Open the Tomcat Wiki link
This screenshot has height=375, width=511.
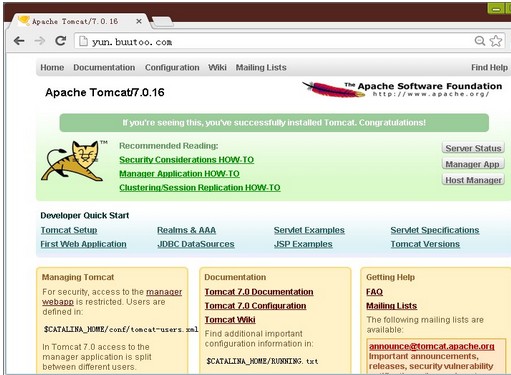(230, 320)
